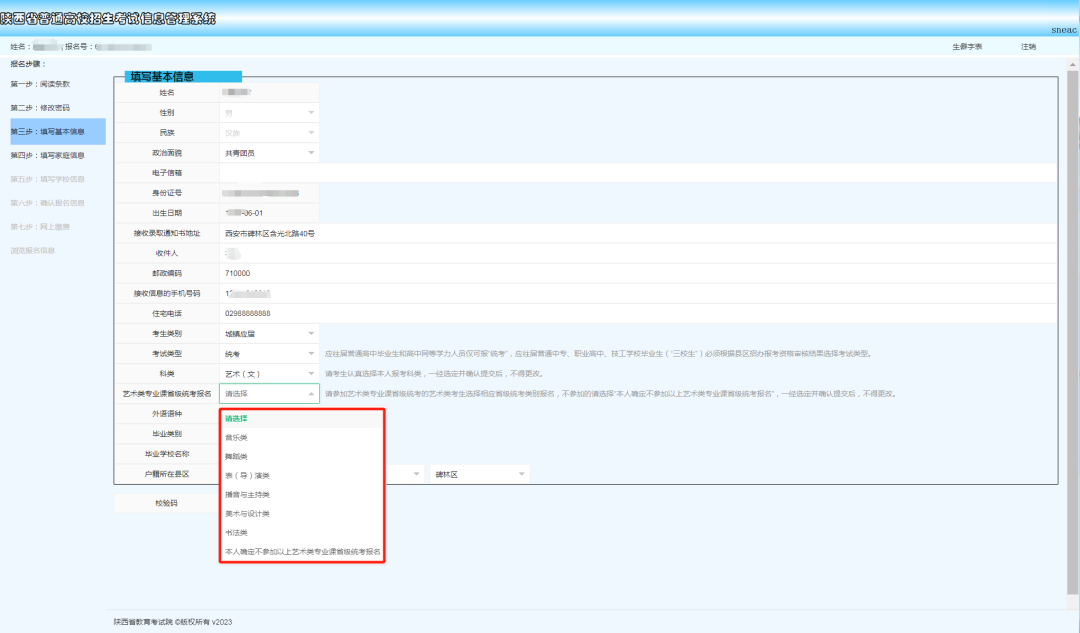The image size is (1080, 633).
Task: Collapse the 艺术类专业课省级统考报名 dropdown arrow
Action: click(311, 393)
